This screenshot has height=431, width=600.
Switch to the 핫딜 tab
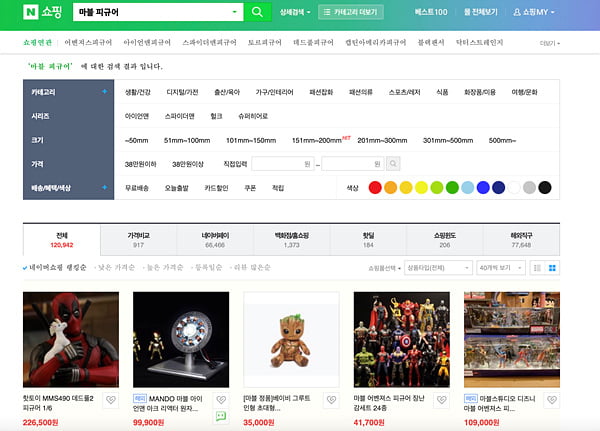point(368,240)
